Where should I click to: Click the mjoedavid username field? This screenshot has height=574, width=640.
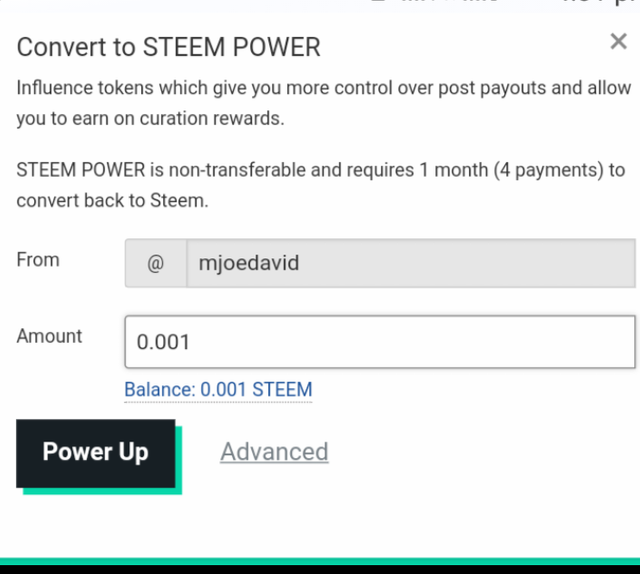coord(410,264)
